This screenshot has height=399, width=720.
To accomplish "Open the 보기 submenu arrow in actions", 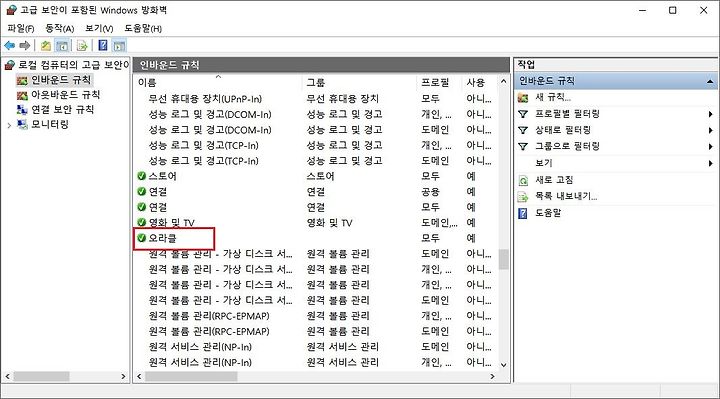I will 710,163.
